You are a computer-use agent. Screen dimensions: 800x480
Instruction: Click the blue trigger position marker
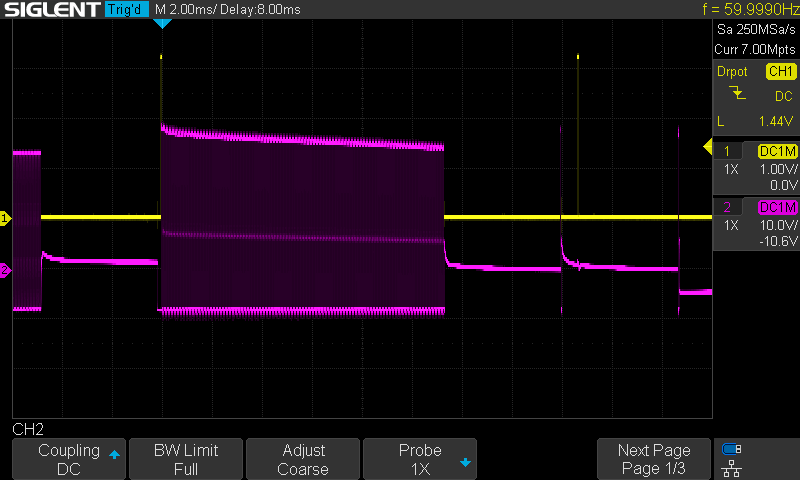162,23
